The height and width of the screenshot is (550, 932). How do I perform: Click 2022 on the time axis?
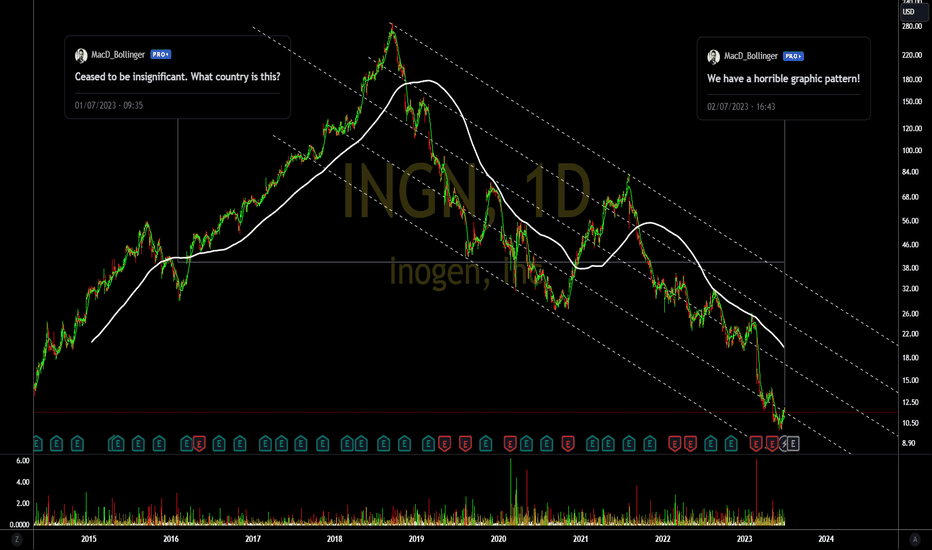[662, 539]
